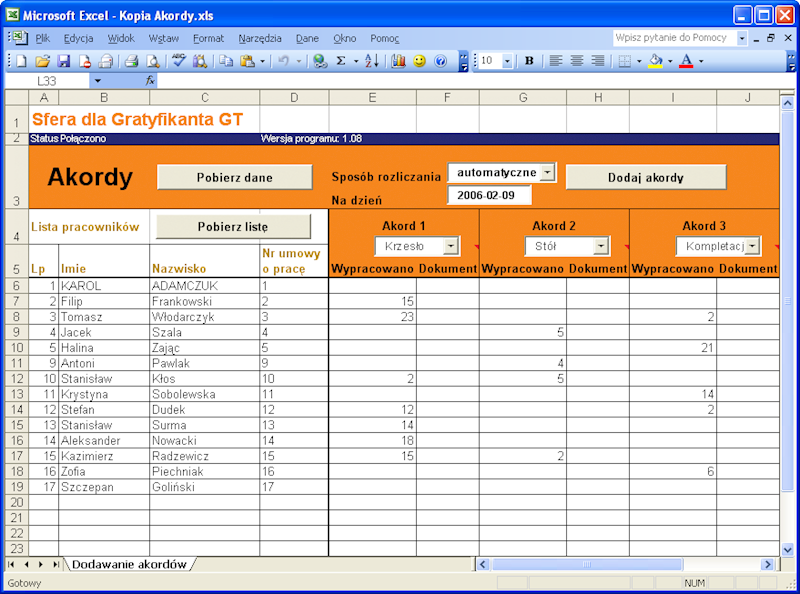Select the Dodawanie akordów sheet tab

tap(129, 564)
